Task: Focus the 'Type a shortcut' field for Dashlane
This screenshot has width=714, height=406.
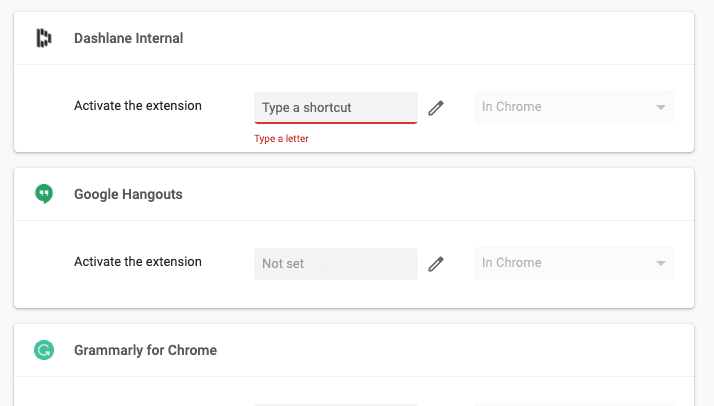Action: 335,107
